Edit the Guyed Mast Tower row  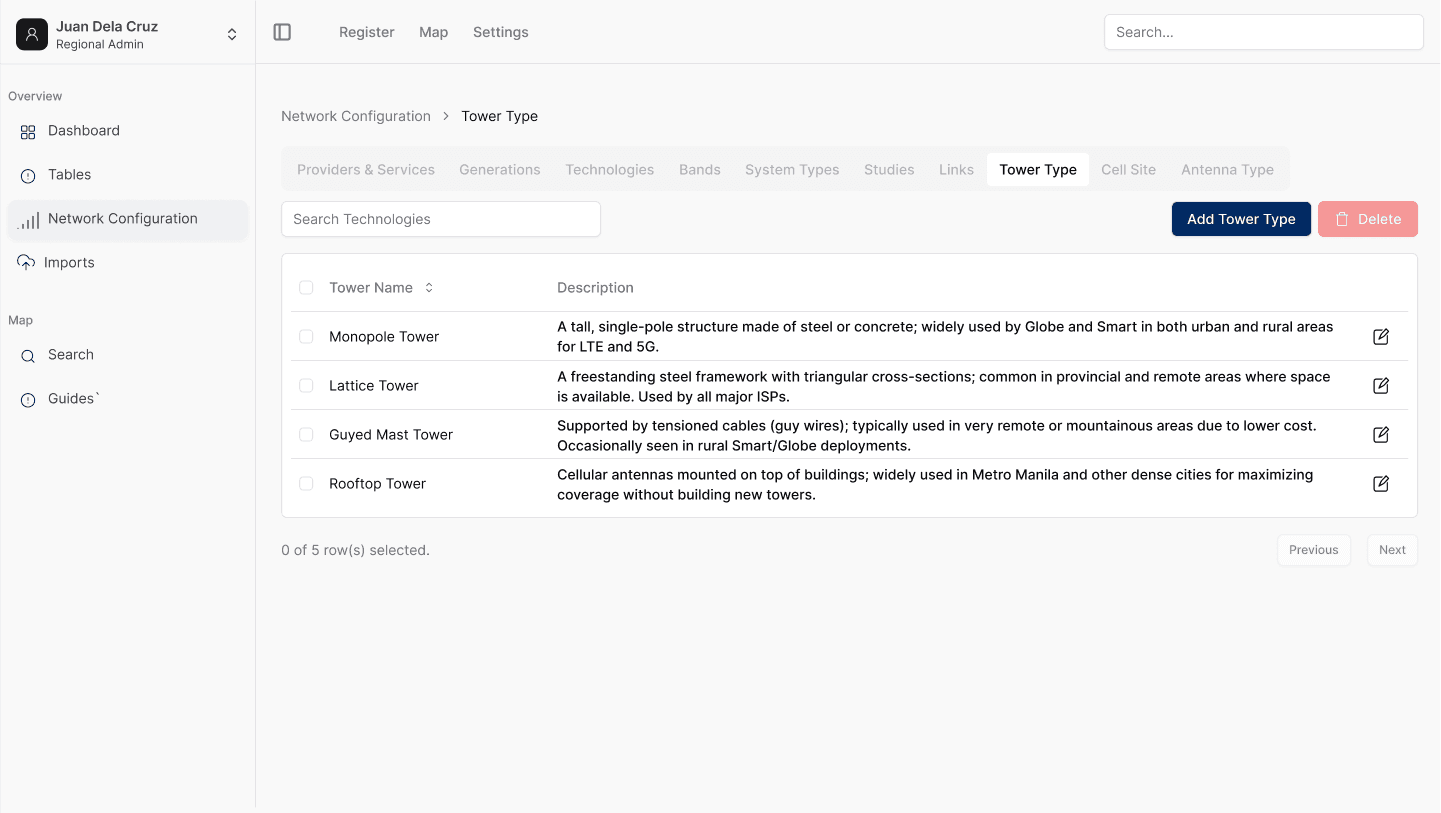pos(1381,435)
